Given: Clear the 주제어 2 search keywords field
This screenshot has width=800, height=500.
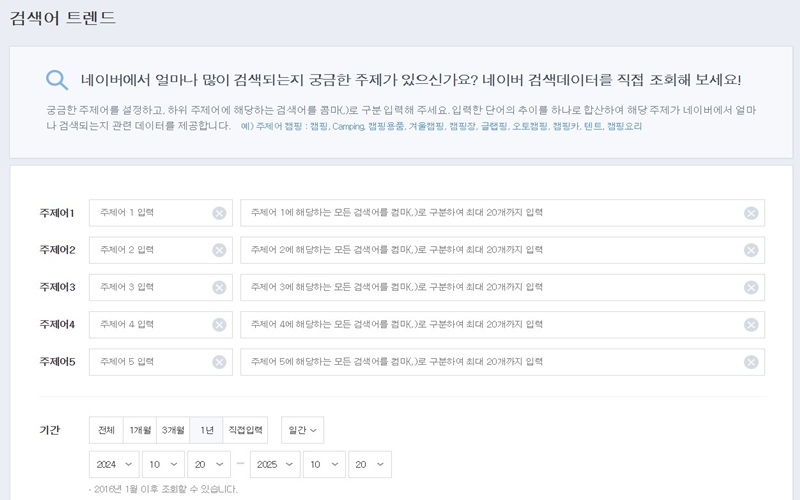Looking at the screenshot, I should [x=751, y=251].
